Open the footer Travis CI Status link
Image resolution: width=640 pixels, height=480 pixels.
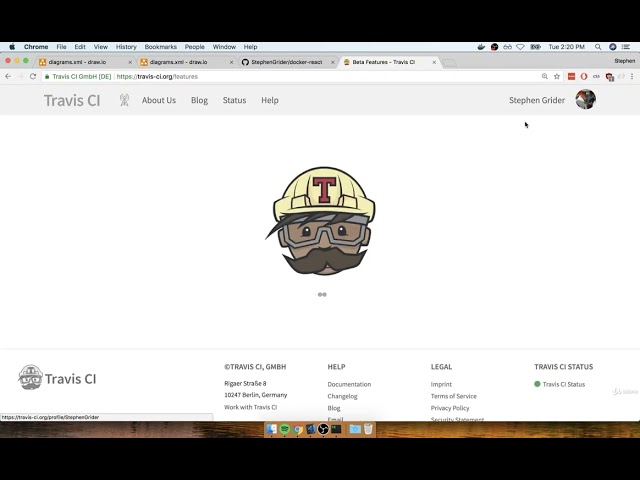pyautogui.click(x=564, y=384)
